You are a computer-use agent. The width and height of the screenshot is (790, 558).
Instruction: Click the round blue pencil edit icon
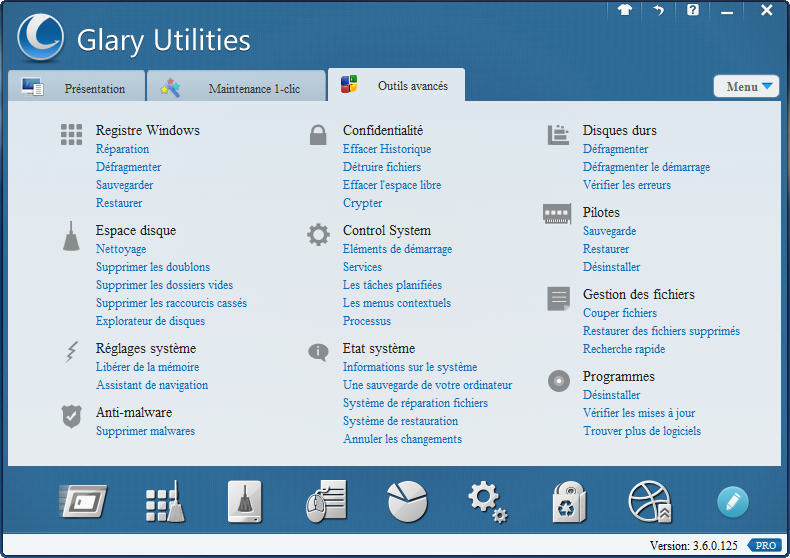coord(733,502)
